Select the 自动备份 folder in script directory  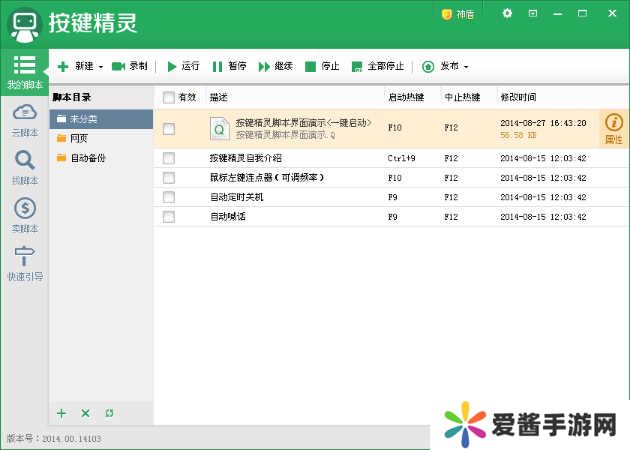point(86,158)
